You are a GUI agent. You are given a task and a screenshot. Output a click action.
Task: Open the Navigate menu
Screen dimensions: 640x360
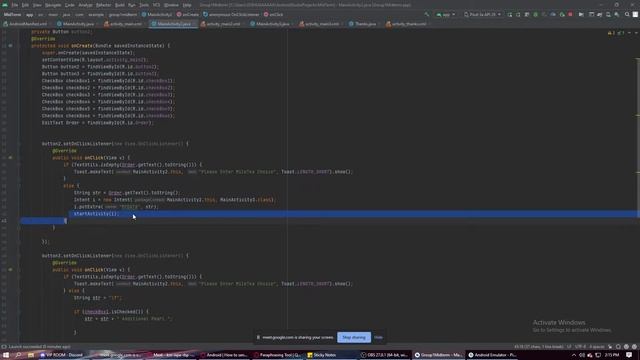point(53,5)
